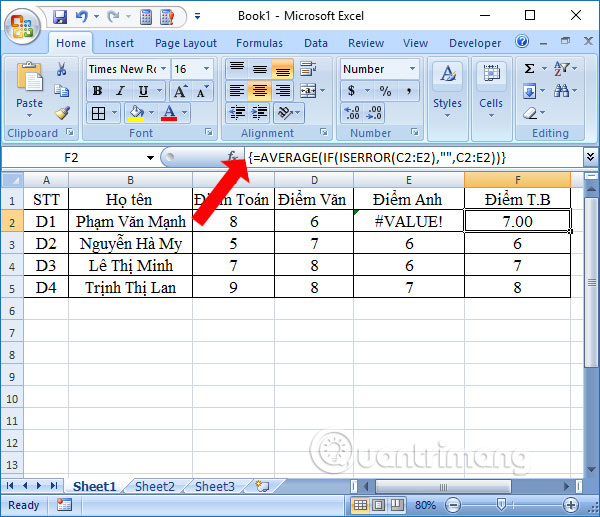This screenshot has width=600, height=517.
Task: Open Excel Help question mark
Action: (522, 42)
